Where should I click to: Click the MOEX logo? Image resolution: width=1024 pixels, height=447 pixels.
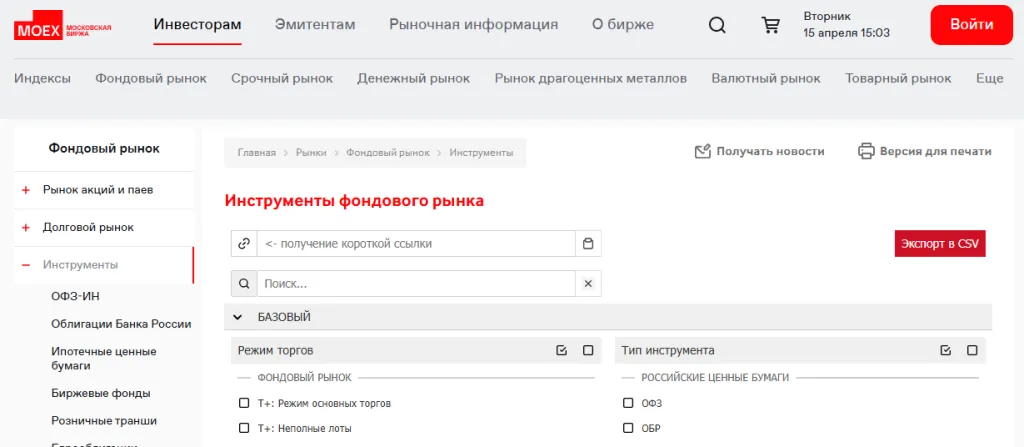pos(62,27)
